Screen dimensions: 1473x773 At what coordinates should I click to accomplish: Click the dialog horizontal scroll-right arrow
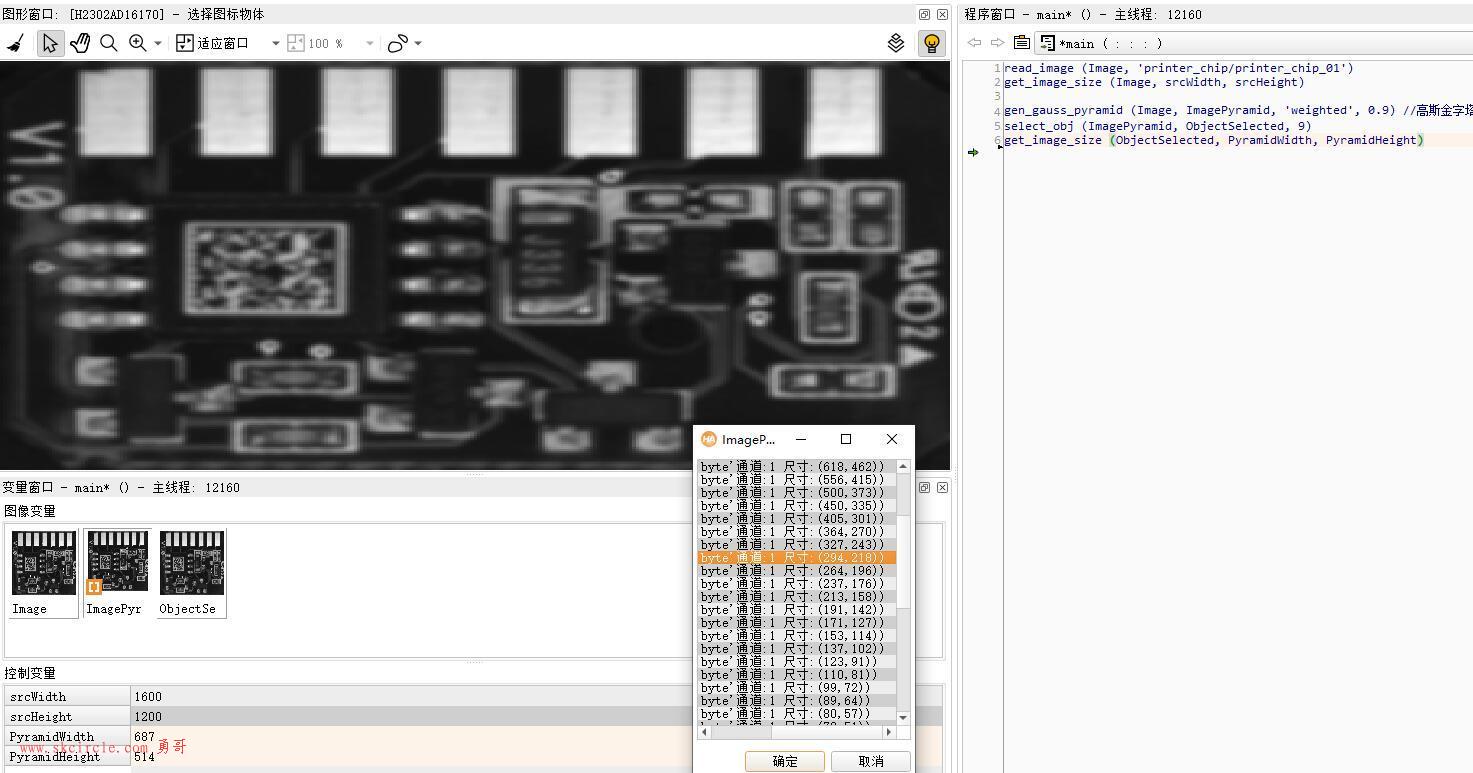coord(890,732)
